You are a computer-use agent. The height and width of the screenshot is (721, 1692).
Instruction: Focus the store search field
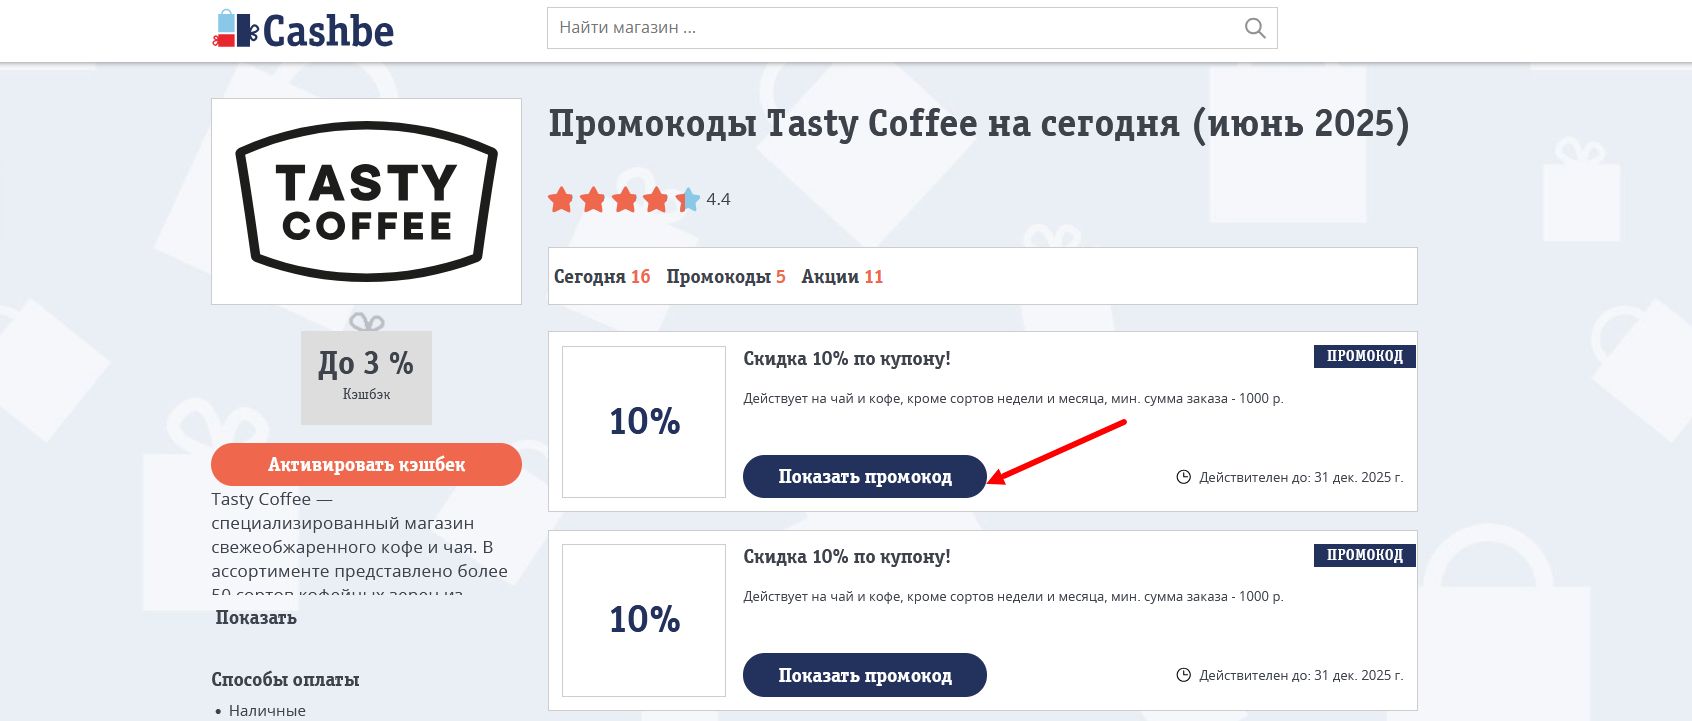(912, 28)
